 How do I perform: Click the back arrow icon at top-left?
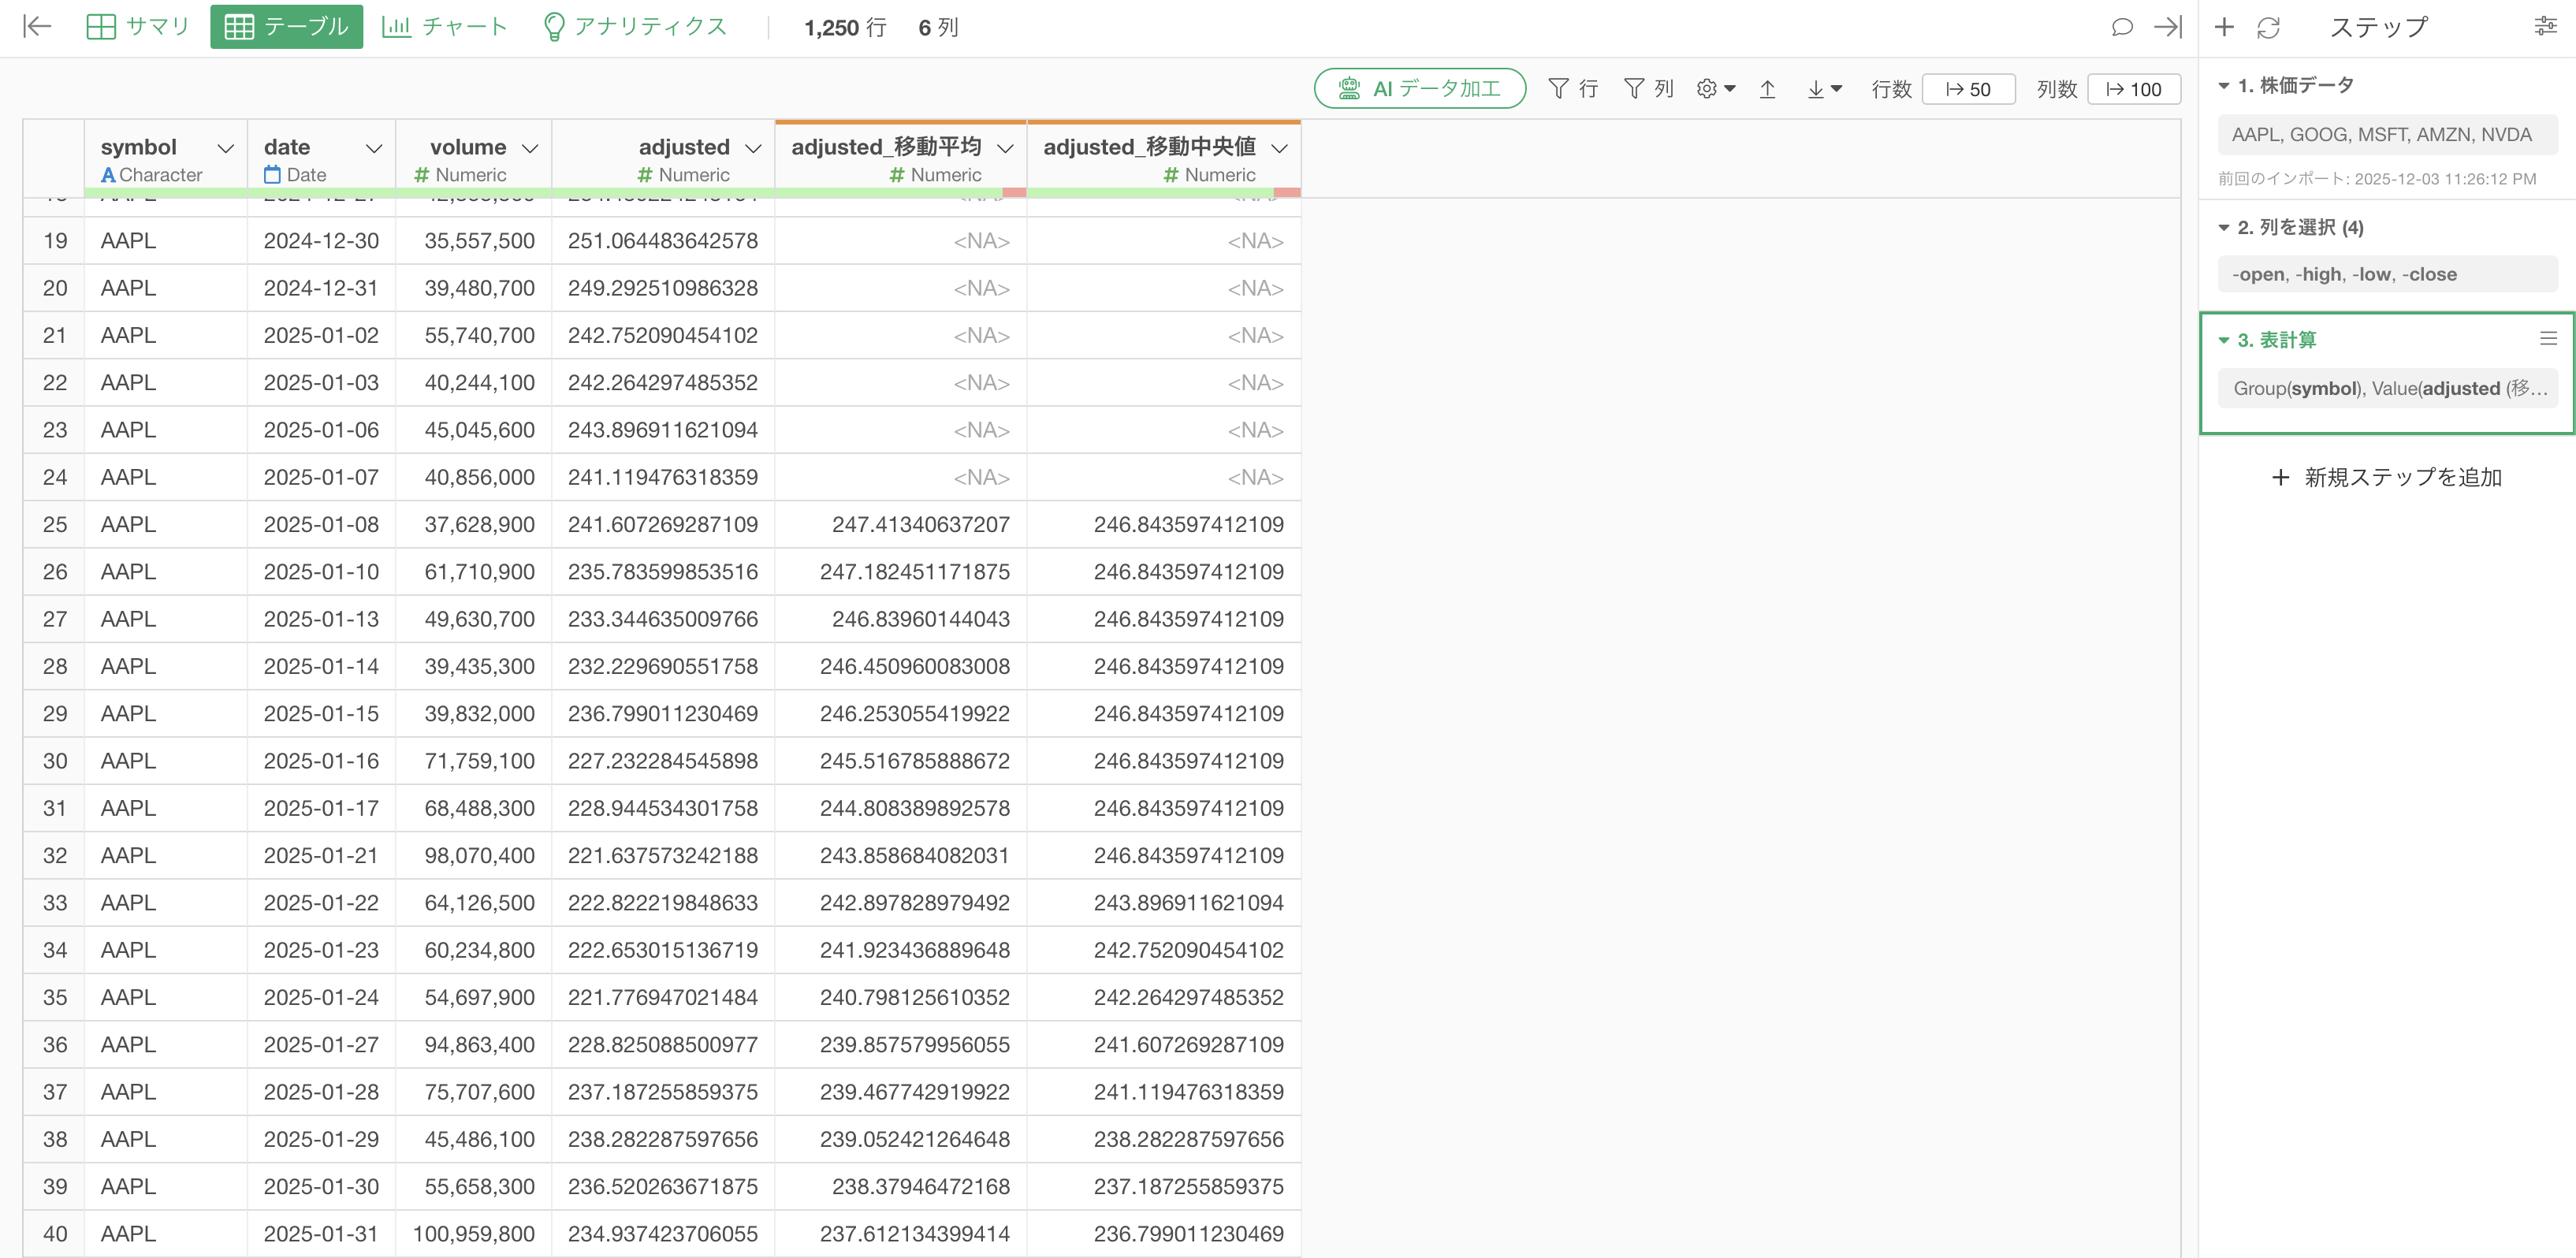pos(37,27)
